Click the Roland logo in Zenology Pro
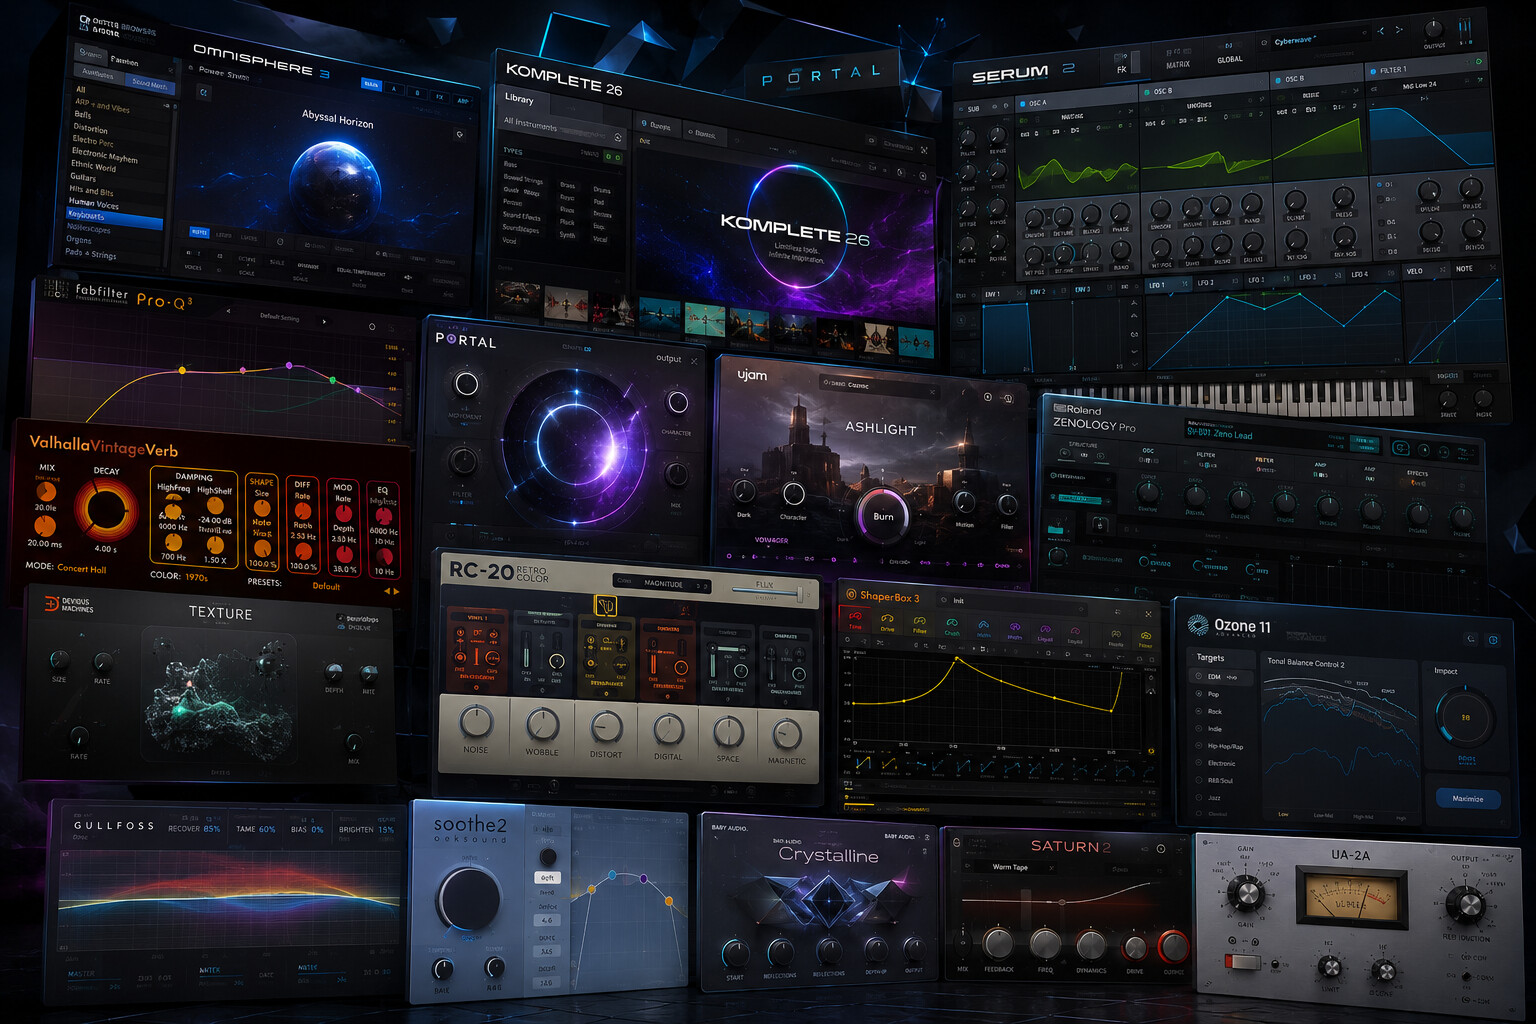Screen dimensions: 1536x1024 (1077, 409)
